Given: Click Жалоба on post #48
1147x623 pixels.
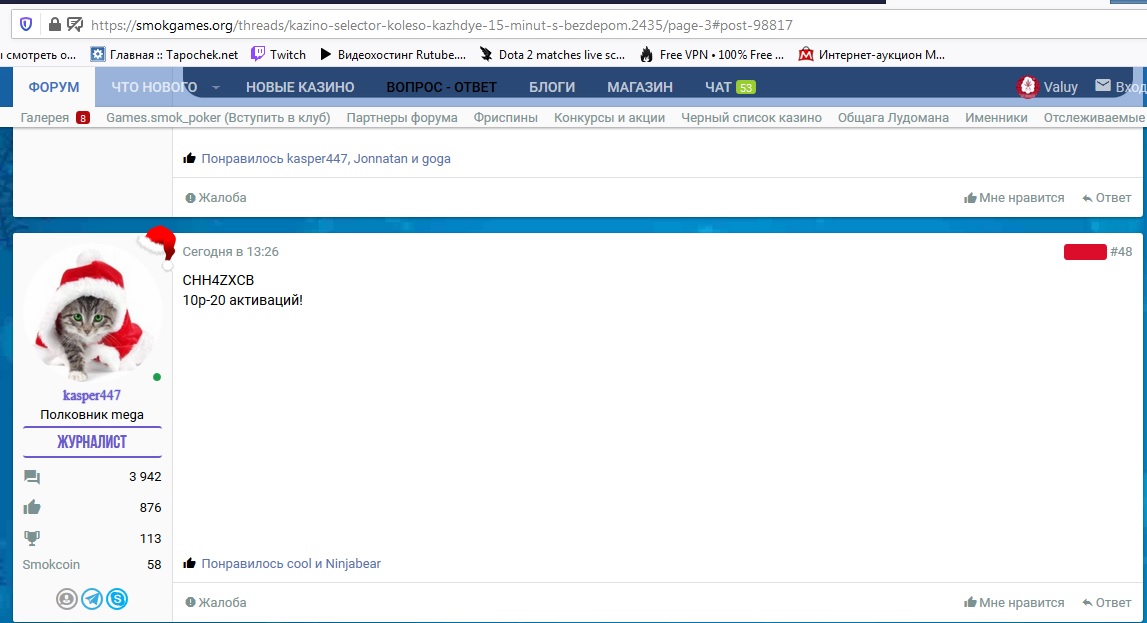Looking at the screenshot, I should 216,603.
